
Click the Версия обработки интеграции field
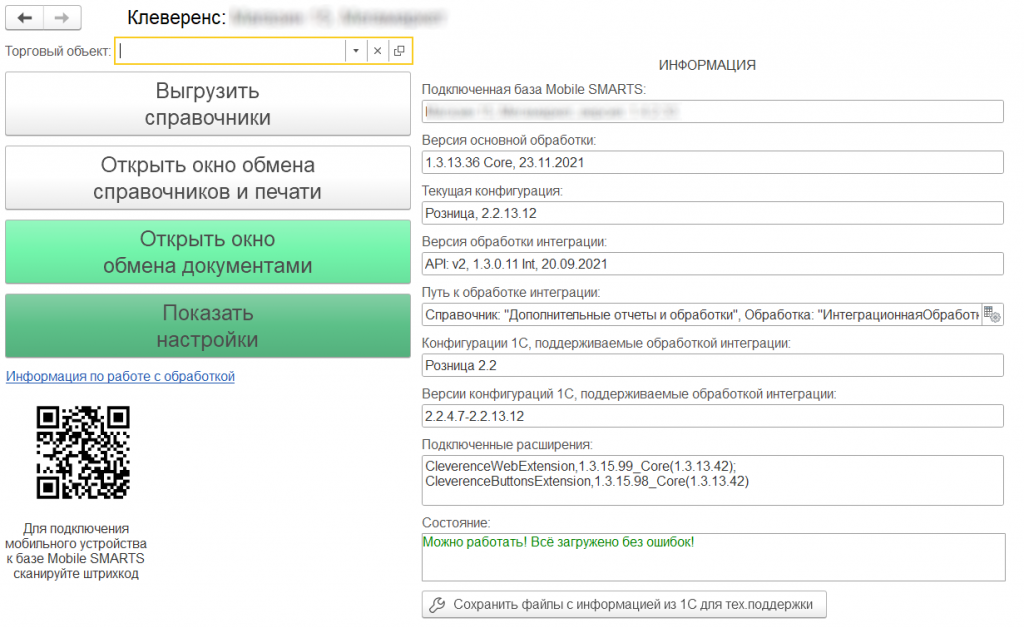pos(712,264)
